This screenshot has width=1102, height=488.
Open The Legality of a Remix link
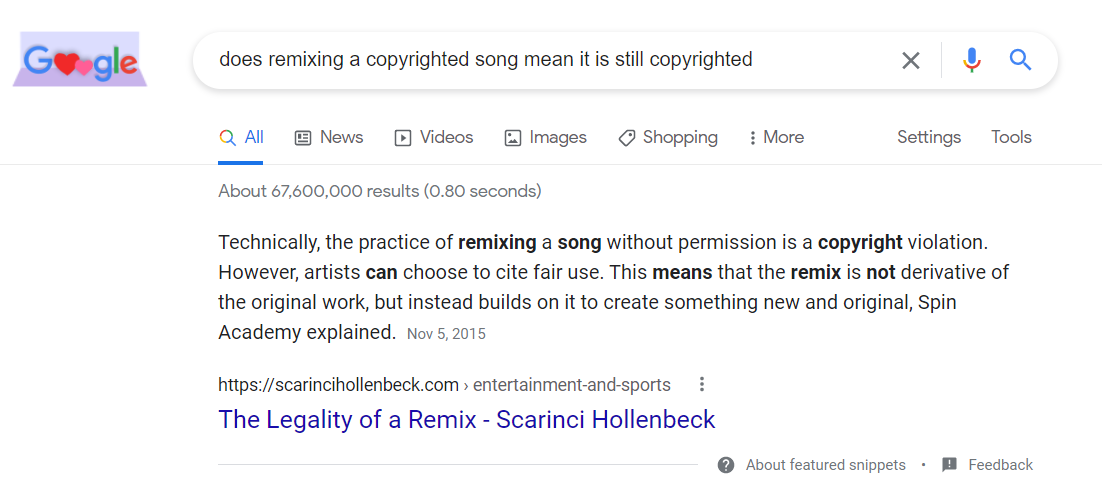coord(466,419)
